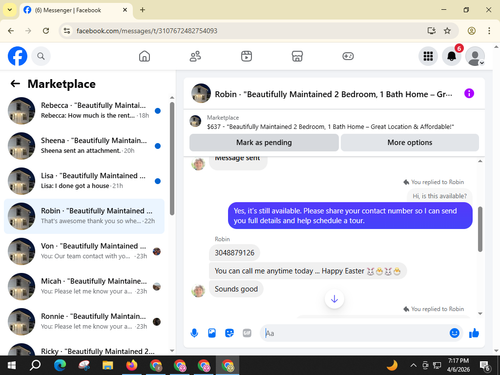This screenshot has height=375, width=500.
Task: Click chat messages scrollbar thumb
Action: pyautogui.click(x=480, y=229)
